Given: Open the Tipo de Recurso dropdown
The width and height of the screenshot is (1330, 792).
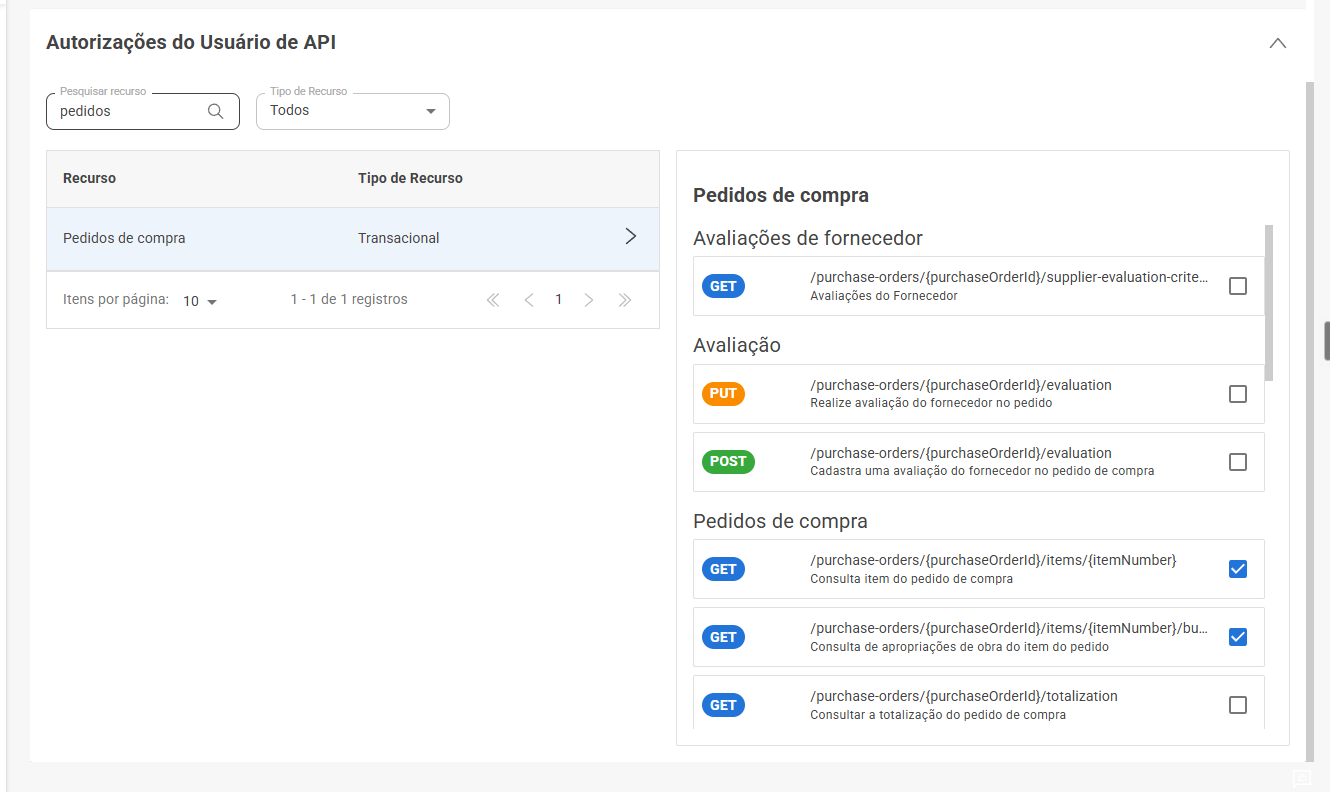Looking at the screenshot, I should tap(353, 111).
